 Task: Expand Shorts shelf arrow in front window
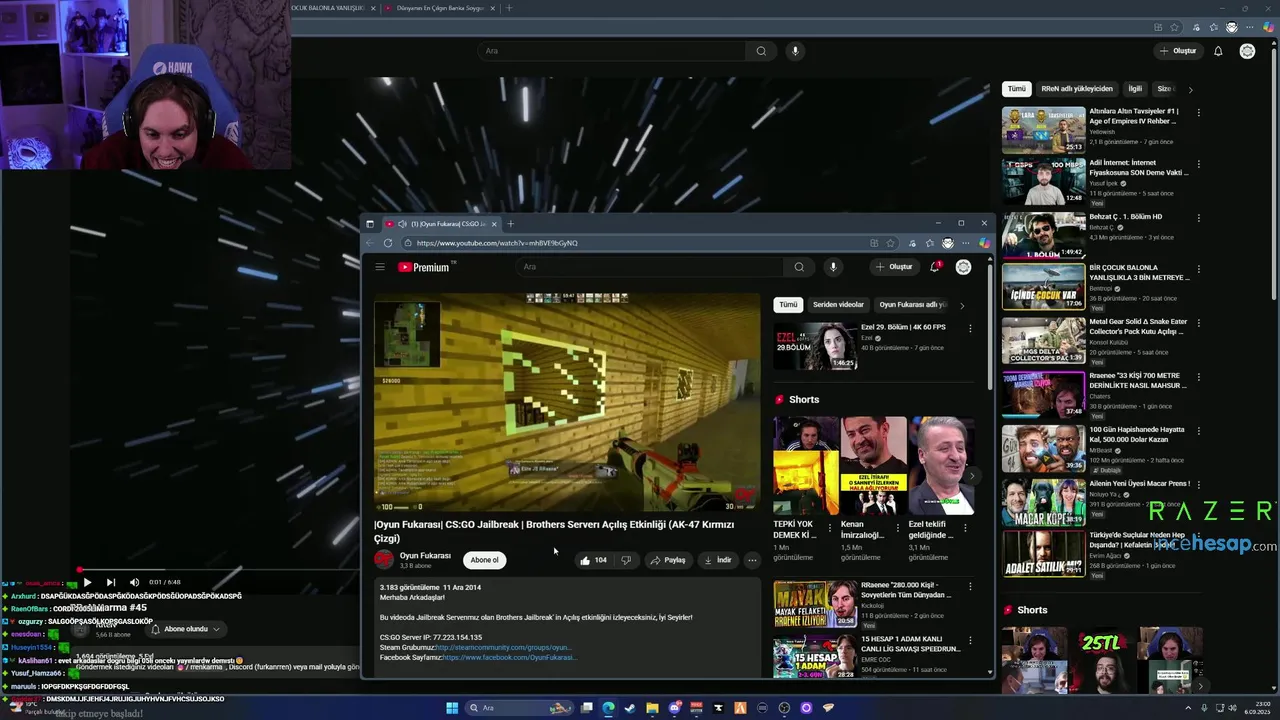[971, 476]
